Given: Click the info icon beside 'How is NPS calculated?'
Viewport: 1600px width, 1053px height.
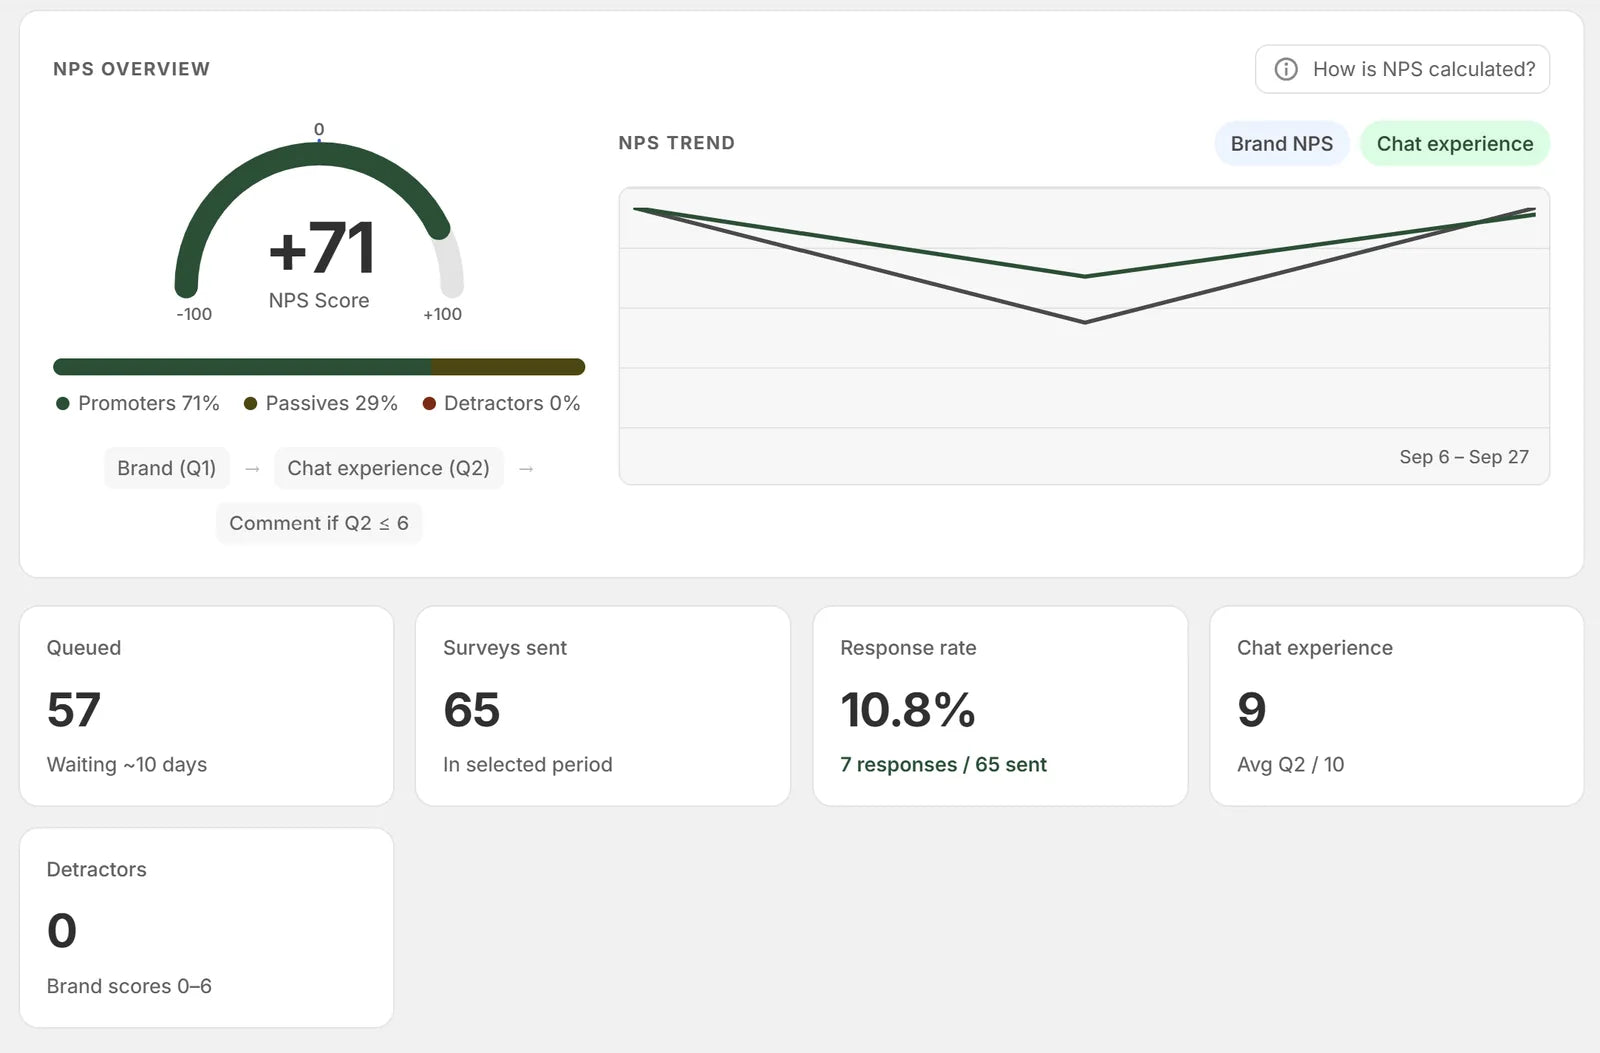Looking at the screenshot, I should tap(1286, 69).
